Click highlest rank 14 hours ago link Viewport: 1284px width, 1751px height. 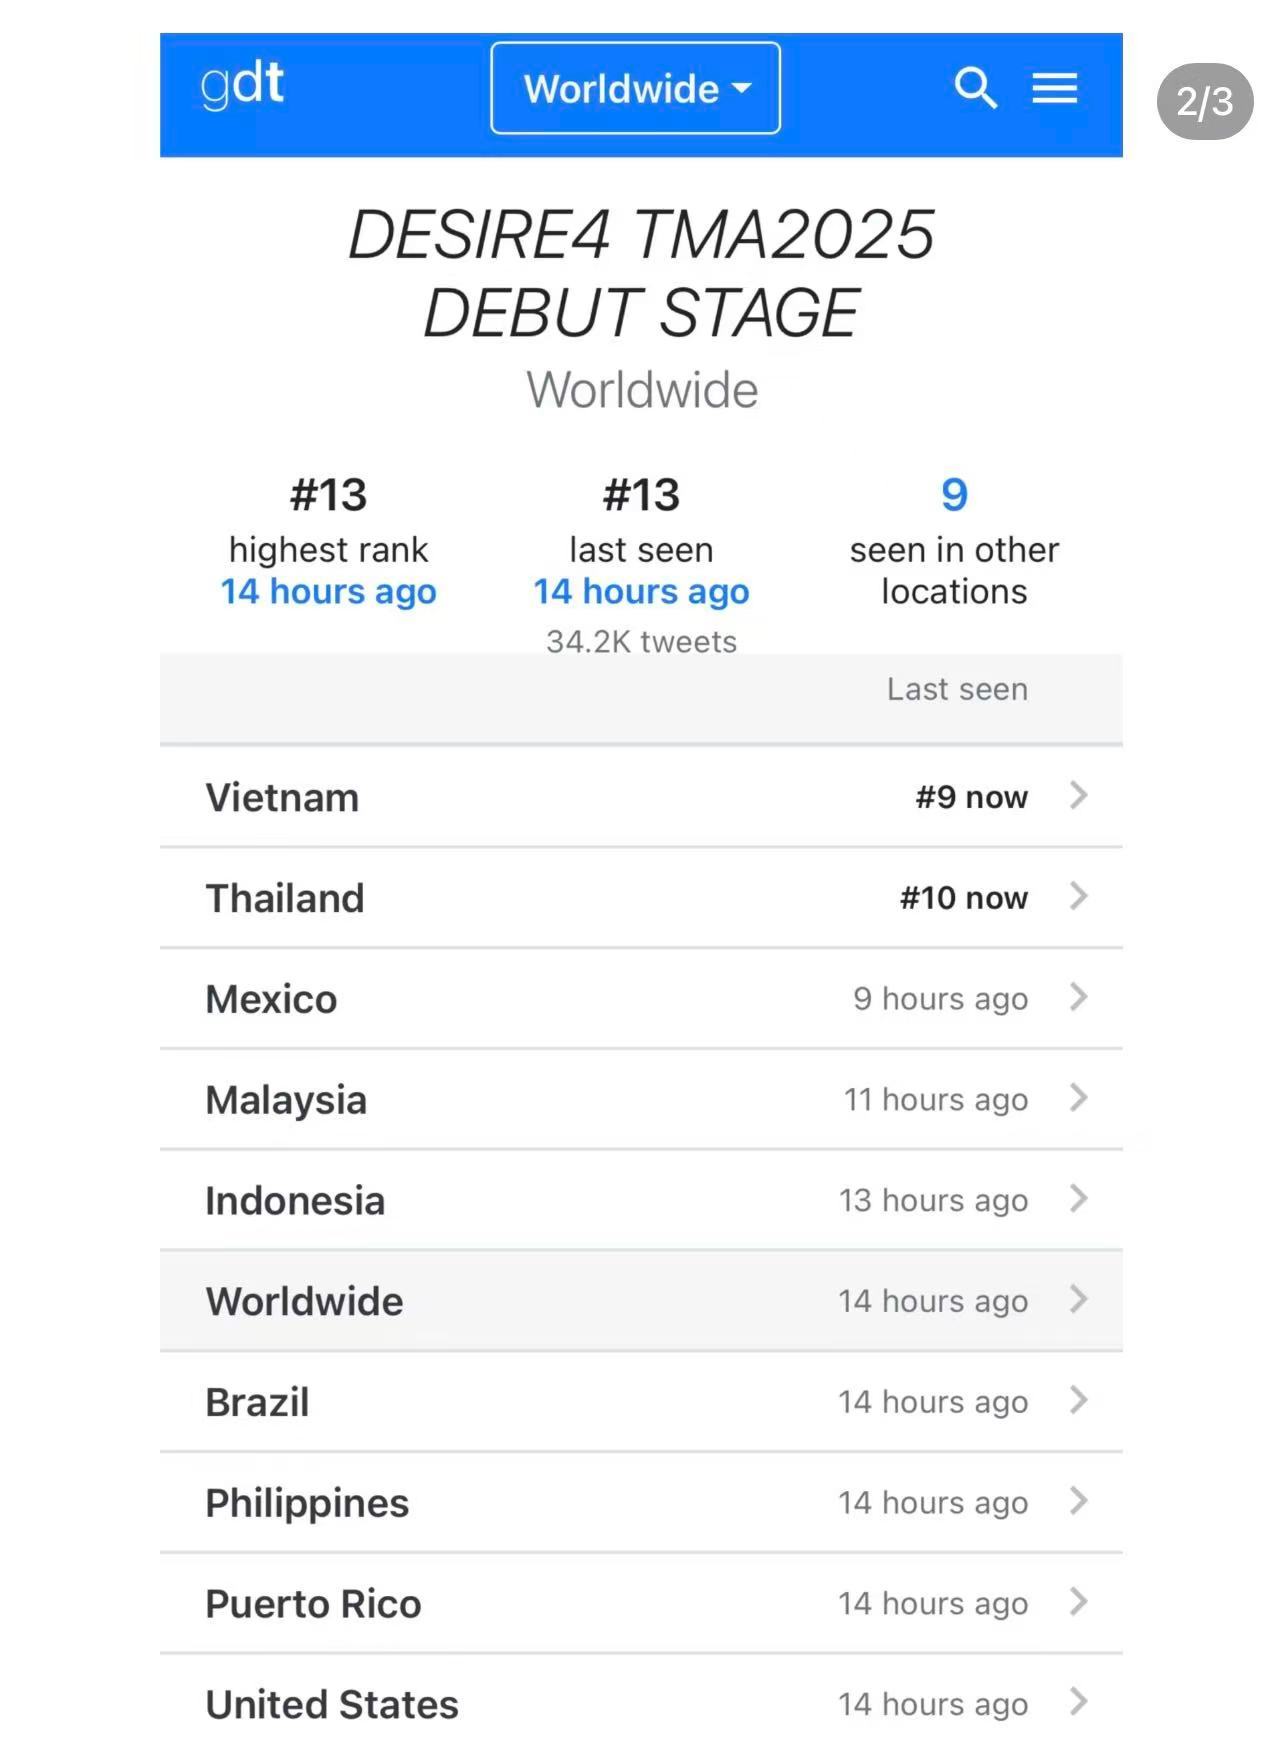pos(328,592)
